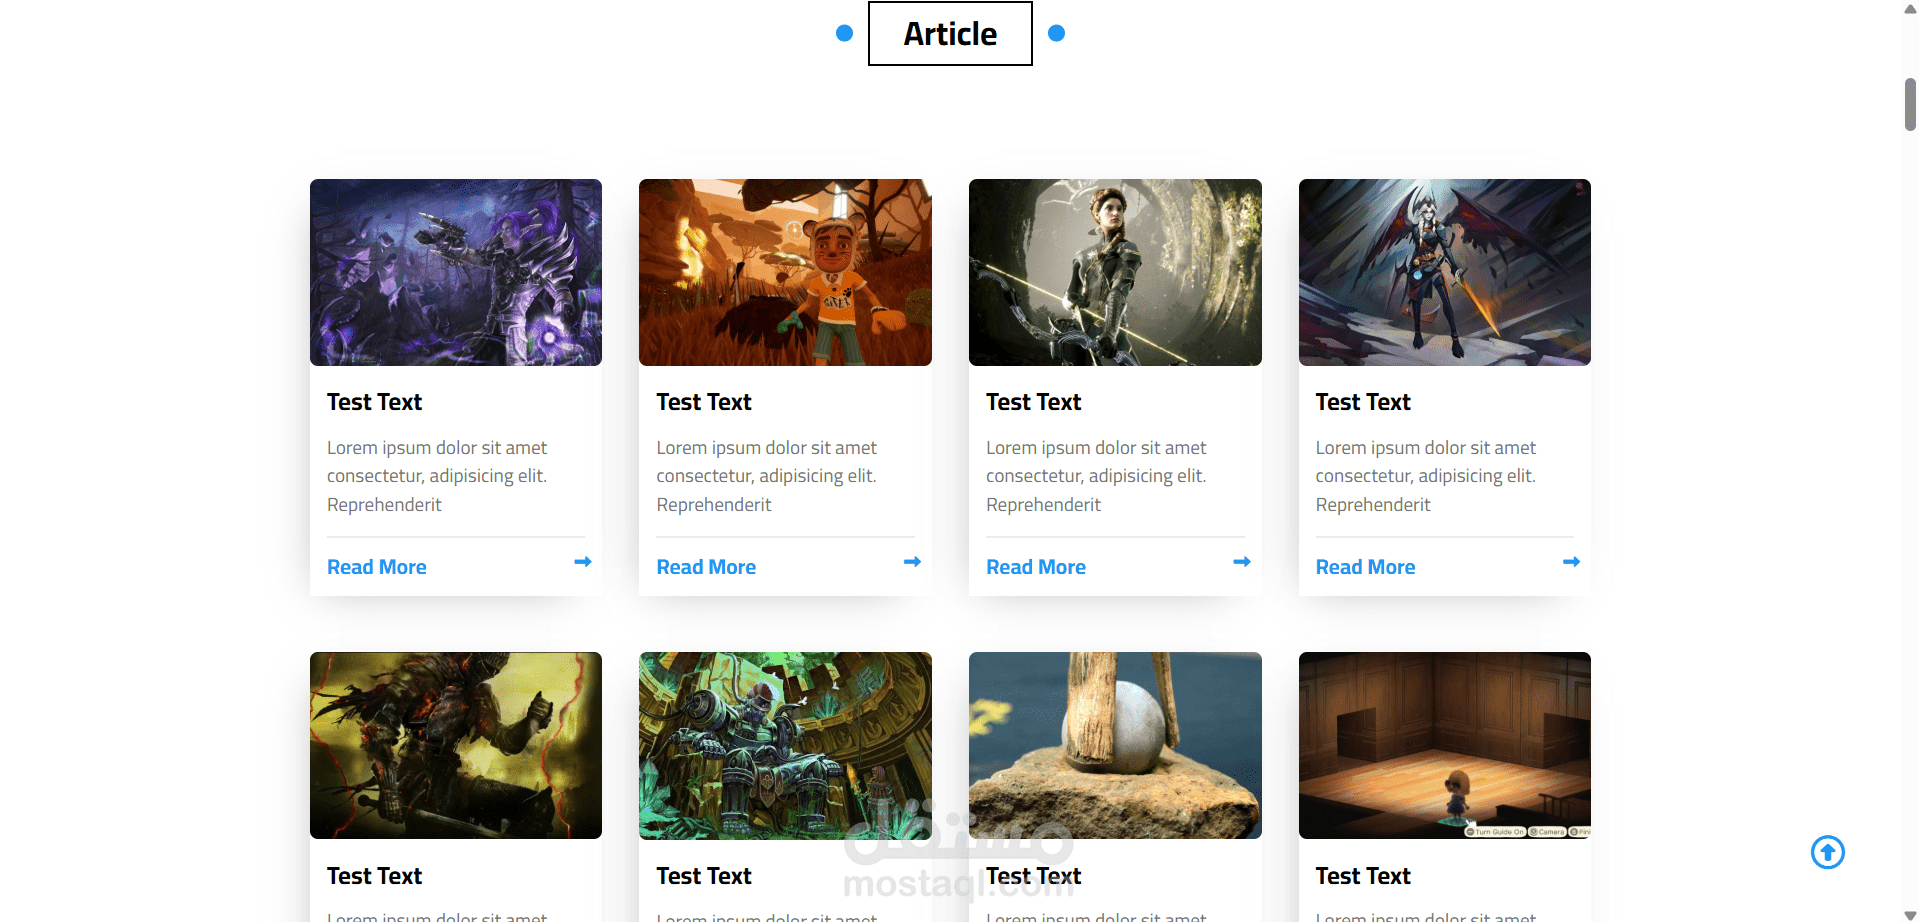Click arrow icon on purple warrior card
Image resolution: width=1919 pixels, height=922 pixels.
click(583, 562)
